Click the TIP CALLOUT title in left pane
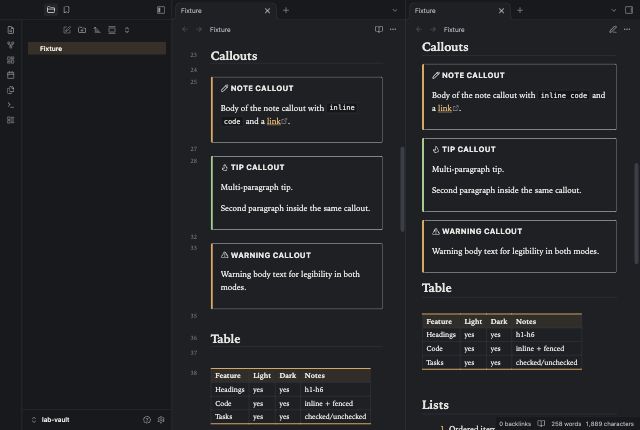640x430 pixels. pos(257,167)
